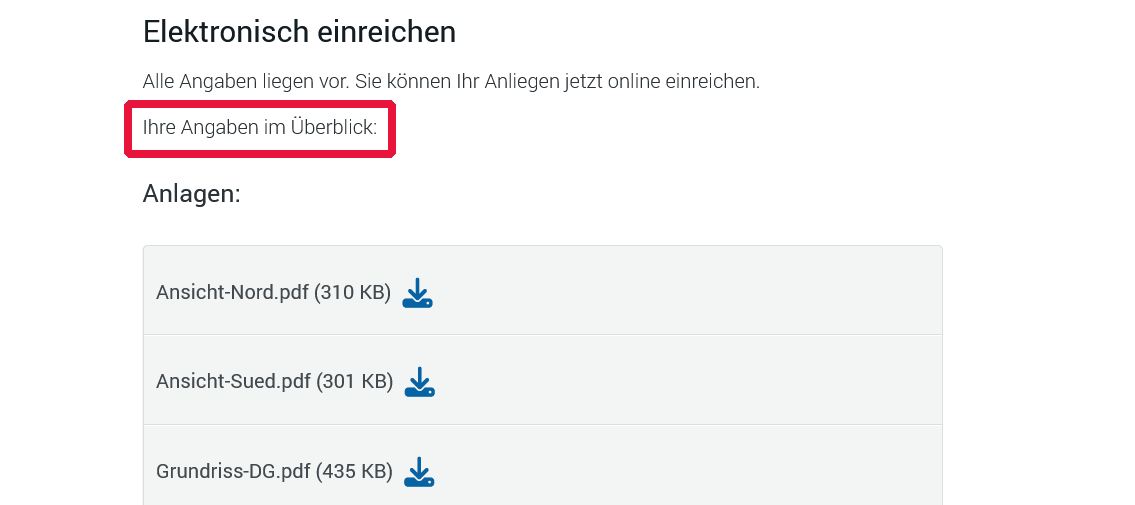
Task: Click the 'Anlagen:' section heading
Action: (192, 193)
